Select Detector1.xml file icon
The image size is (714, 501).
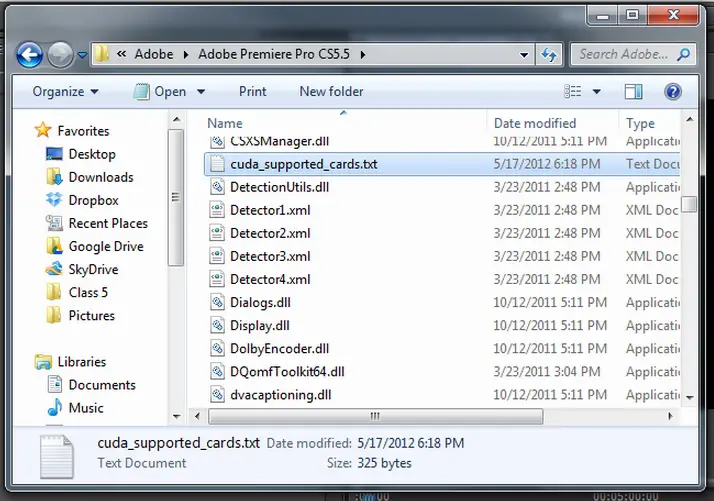[217, 210]
